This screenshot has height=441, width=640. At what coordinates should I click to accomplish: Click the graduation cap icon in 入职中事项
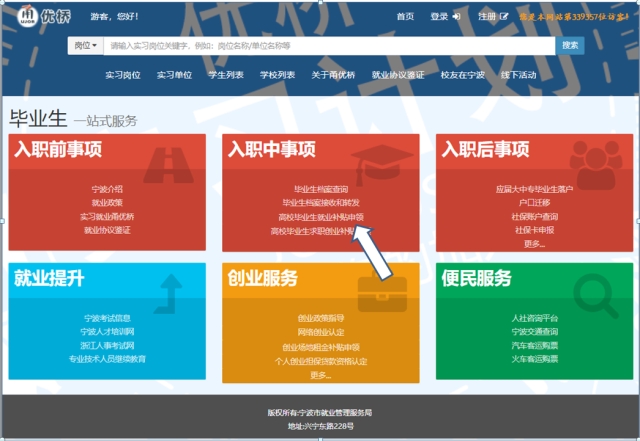coord(384,160)
